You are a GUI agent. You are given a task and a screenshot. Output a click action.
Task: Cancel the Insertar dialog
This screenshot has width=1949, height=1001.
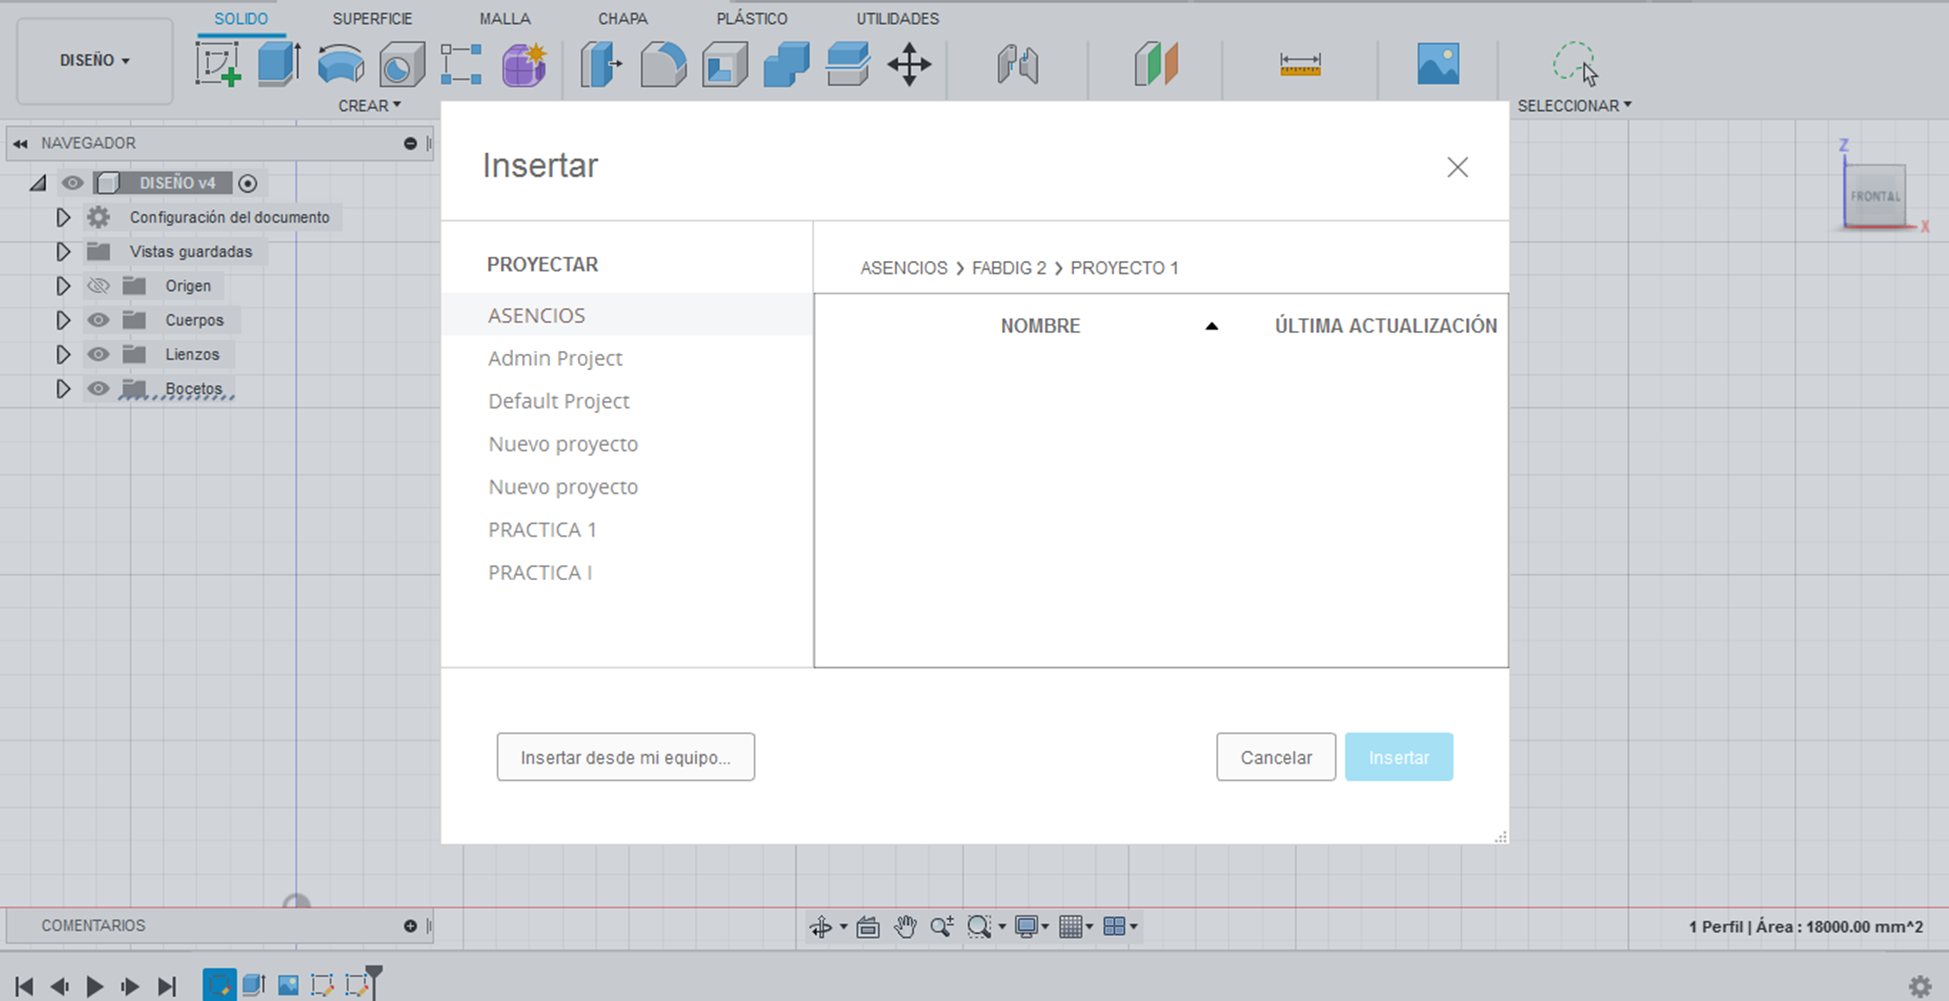click(1276, 757)
